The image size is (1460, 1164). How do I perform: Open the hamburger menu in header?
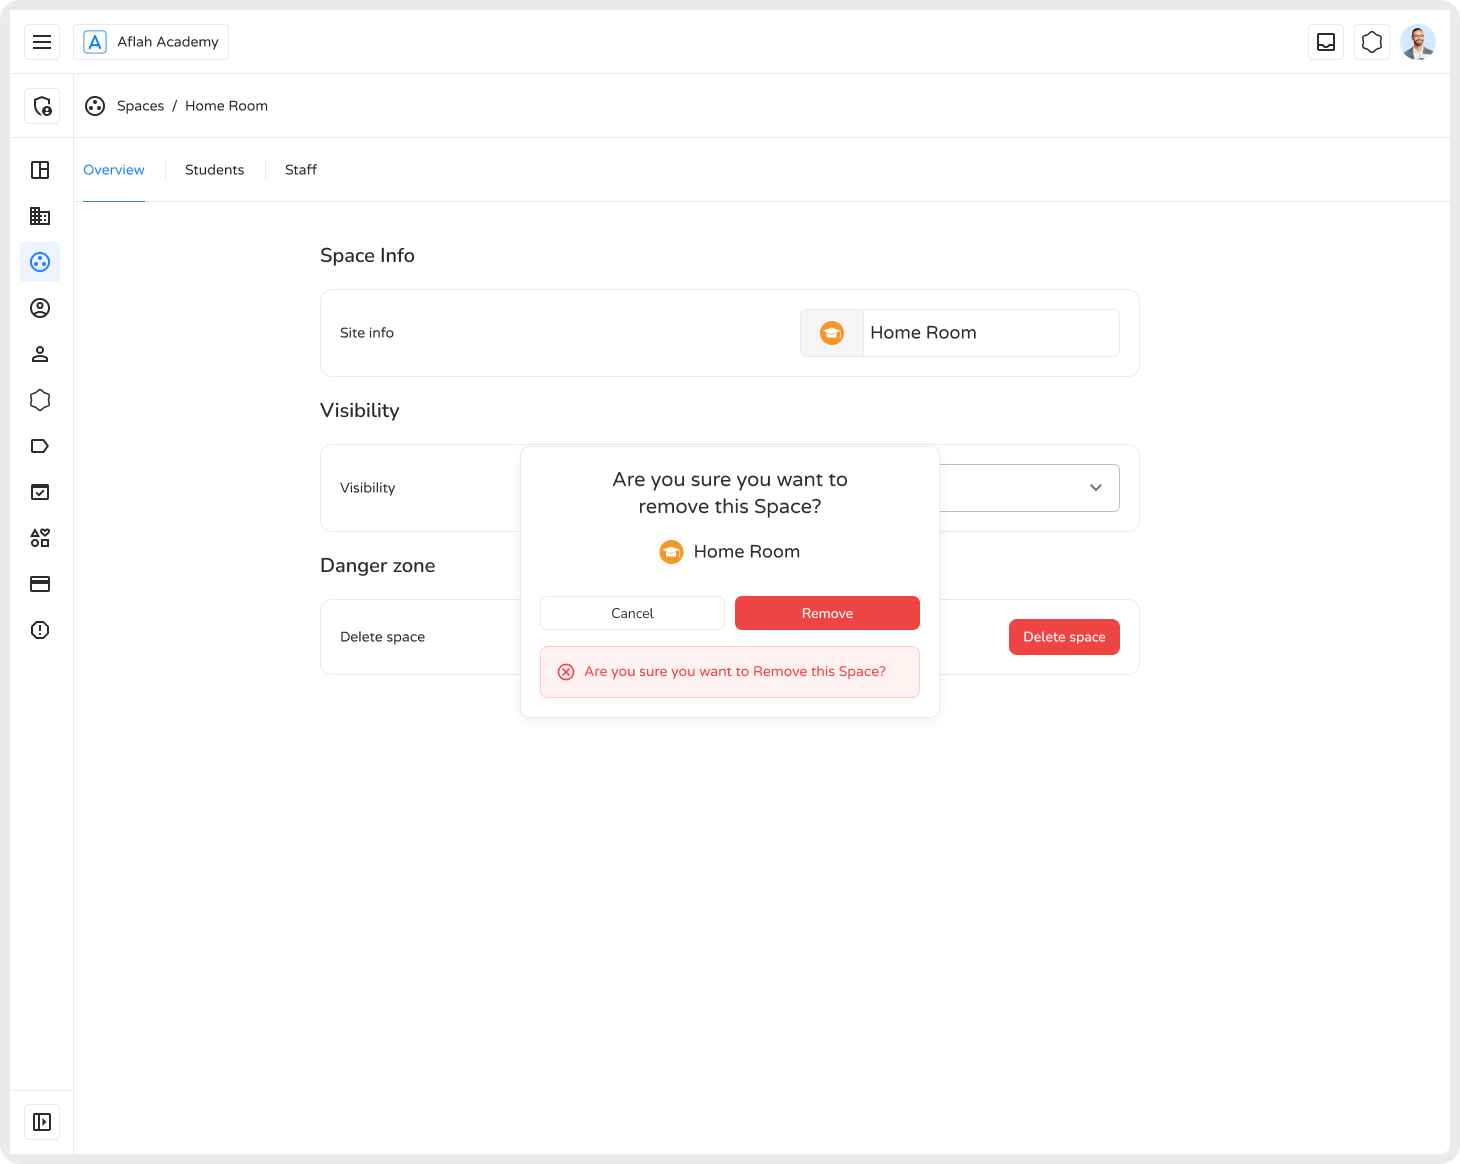[42, 42]
